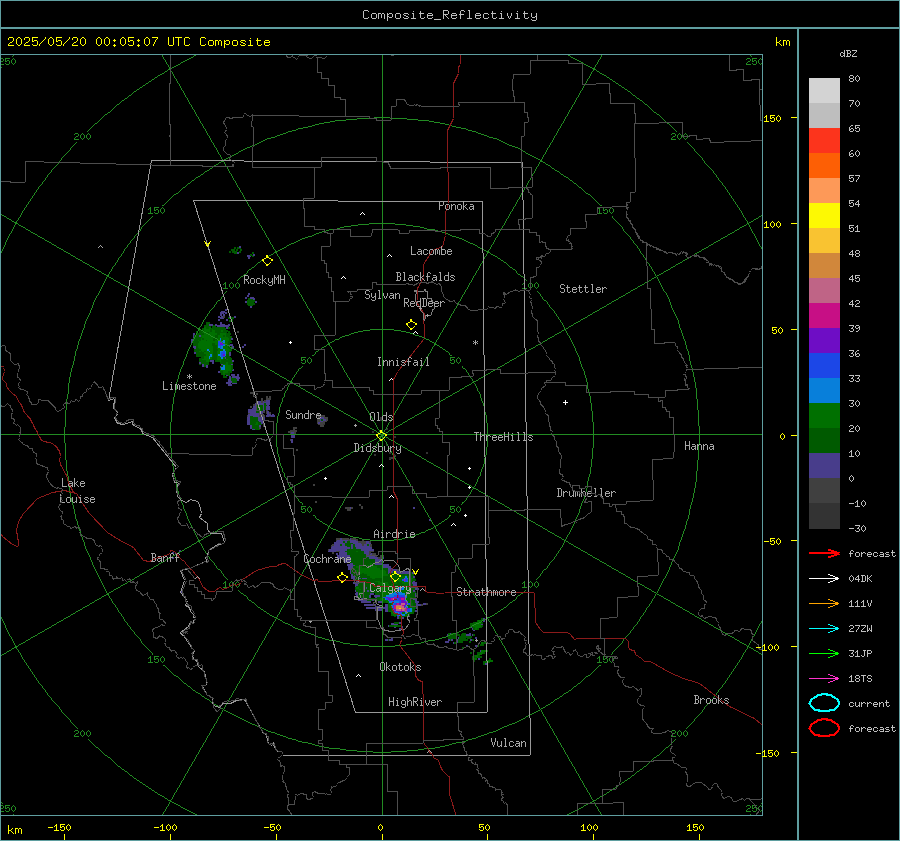Select the cyan 27ZW arrow icon
900x841 pixels.
point(824,628)
